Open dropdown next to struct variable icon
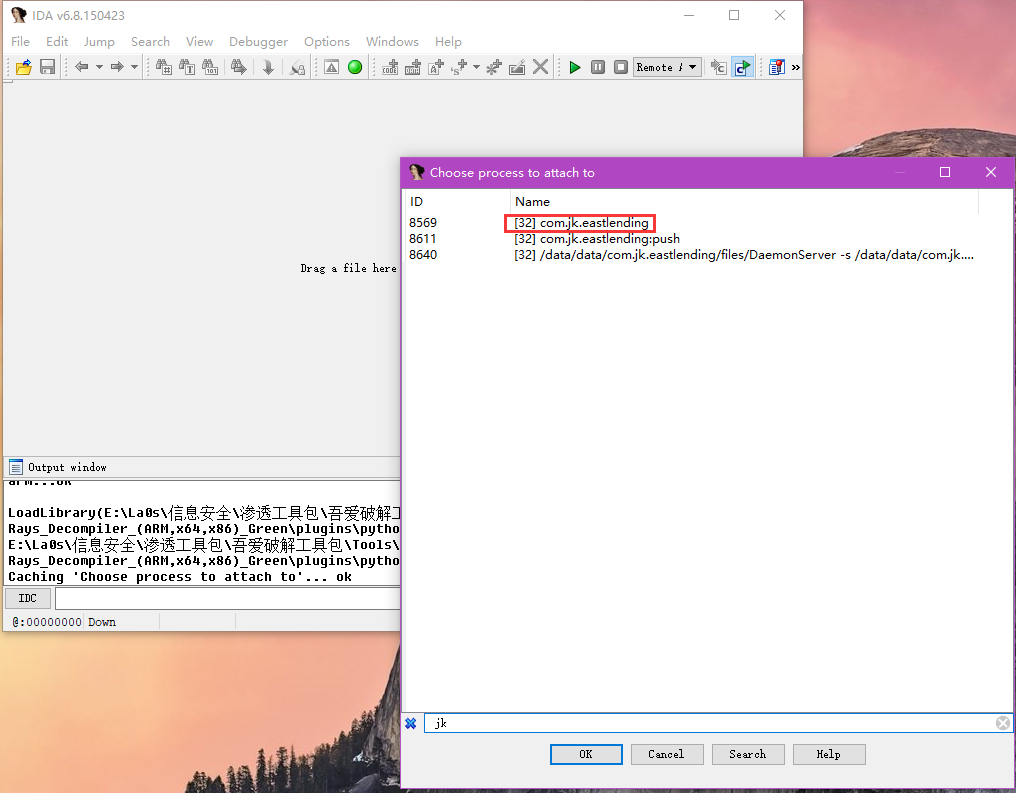The image size is (1016, 793). [476, 67]
